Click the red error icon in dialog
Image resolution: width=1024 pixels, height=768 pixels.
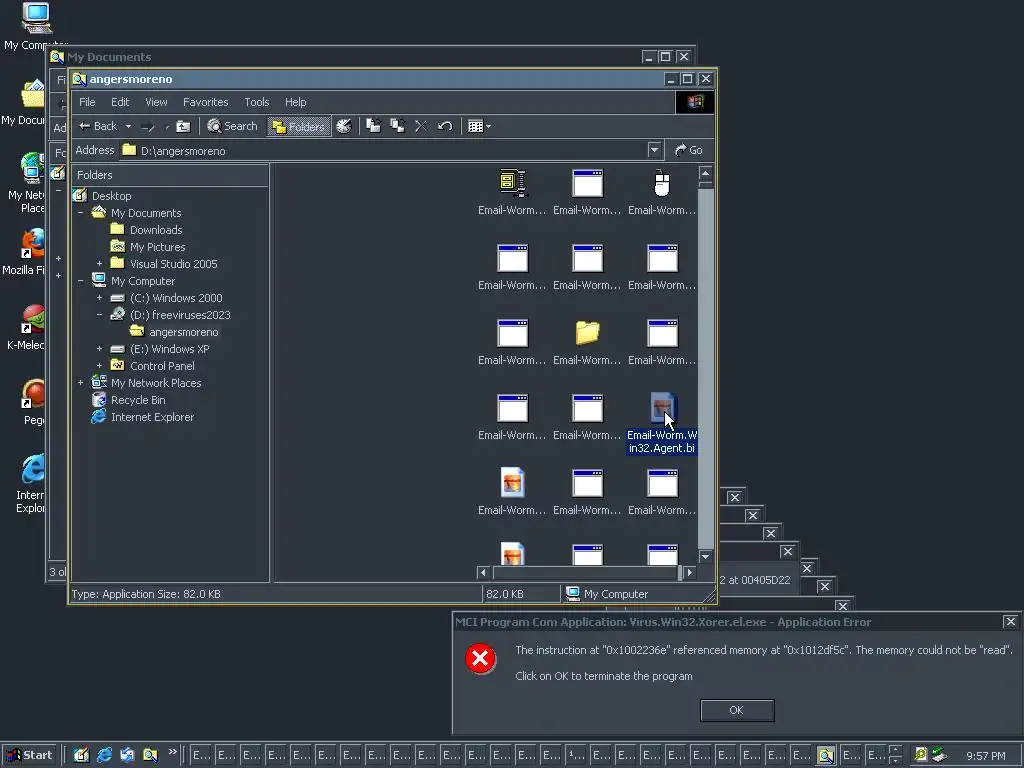480,658
